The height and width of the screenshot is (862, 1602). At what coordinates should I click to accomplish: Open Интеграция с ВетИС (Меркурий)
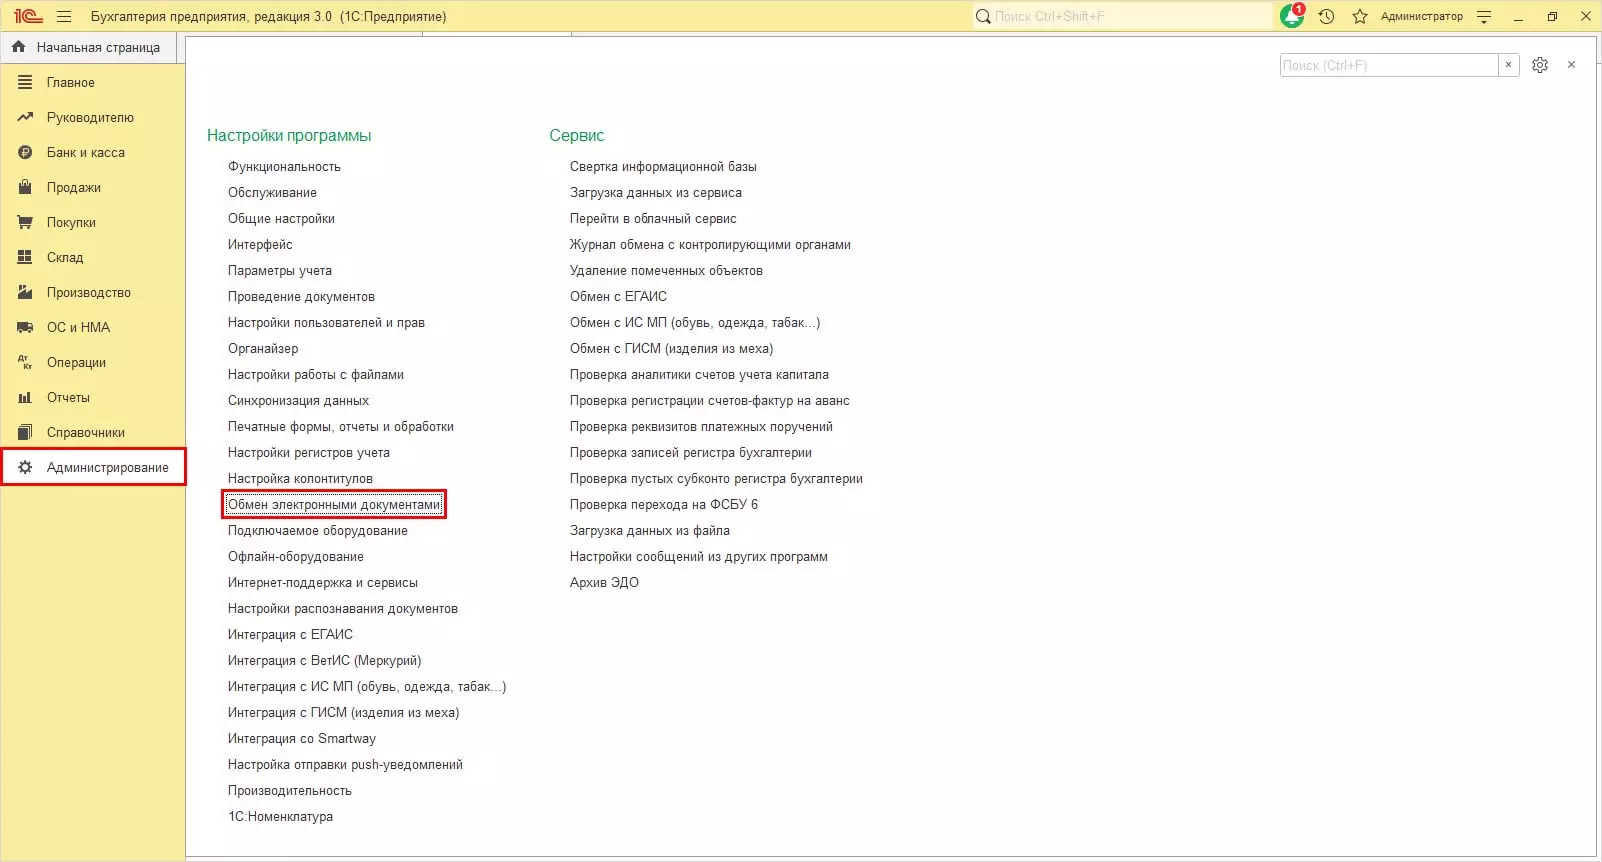click(x=324, y=660)
